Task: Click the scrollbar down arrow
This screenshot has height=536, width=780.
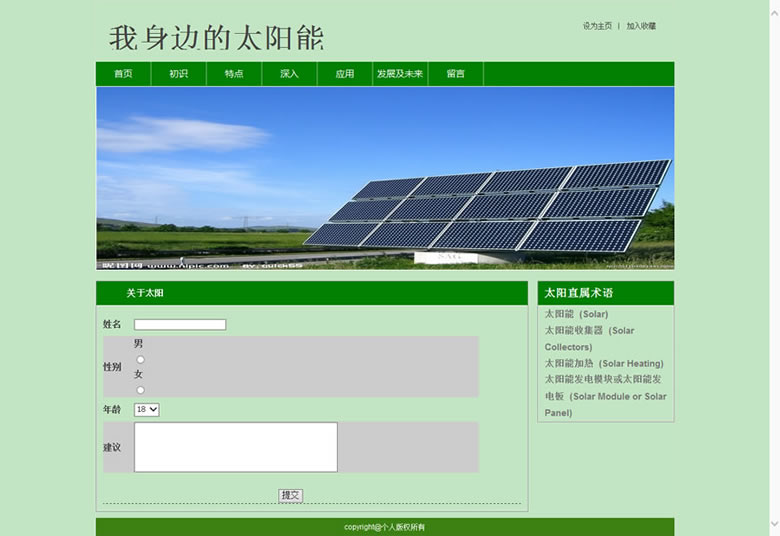Action: [x=773, y=524]
